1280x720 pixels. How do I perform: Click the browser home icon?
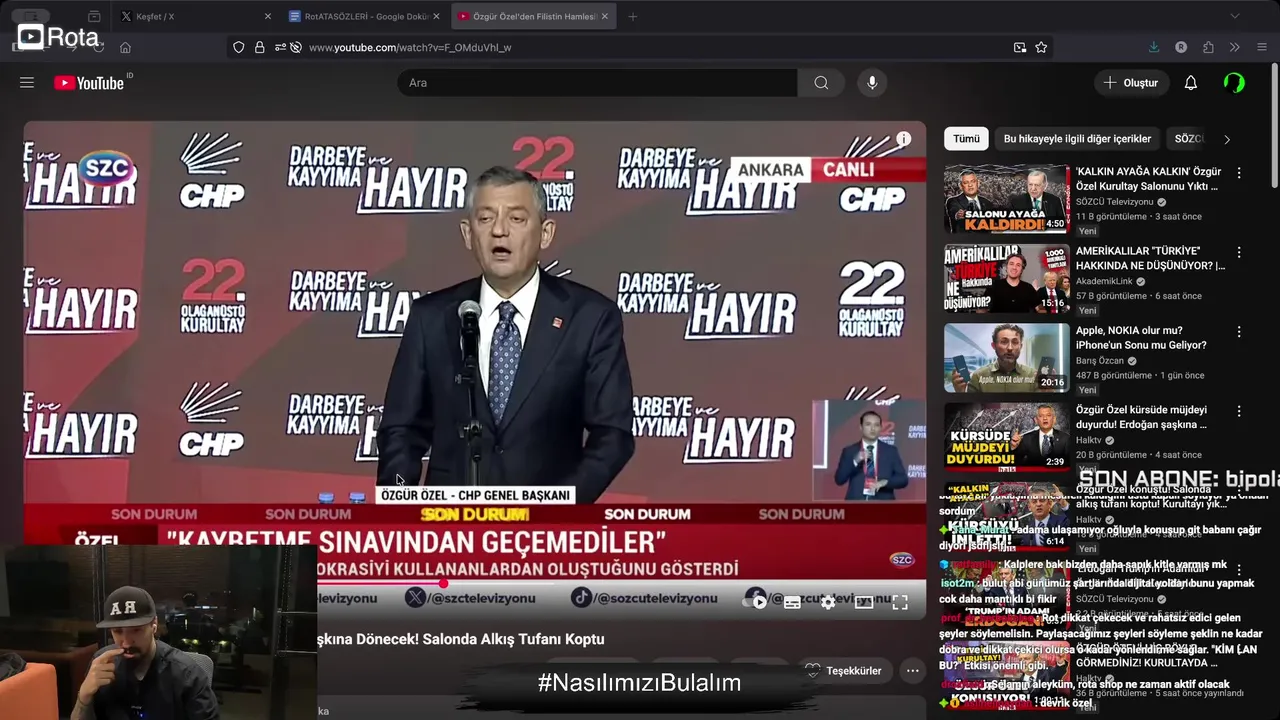(x=125, y=47)
